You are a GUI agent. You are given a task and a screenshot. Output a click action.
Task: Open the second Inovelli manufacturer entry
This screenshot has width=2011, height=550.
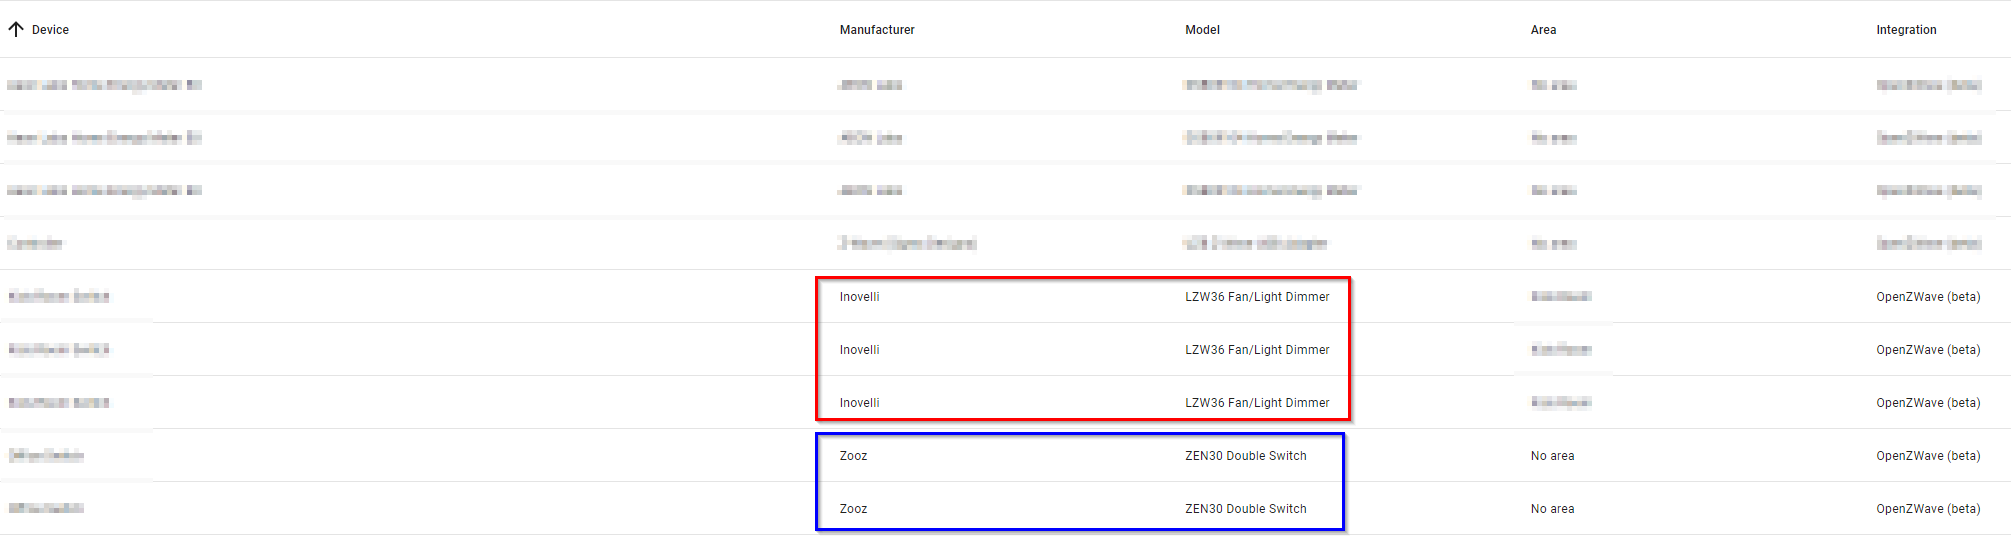pyautogui.click(x=859, y=350)
